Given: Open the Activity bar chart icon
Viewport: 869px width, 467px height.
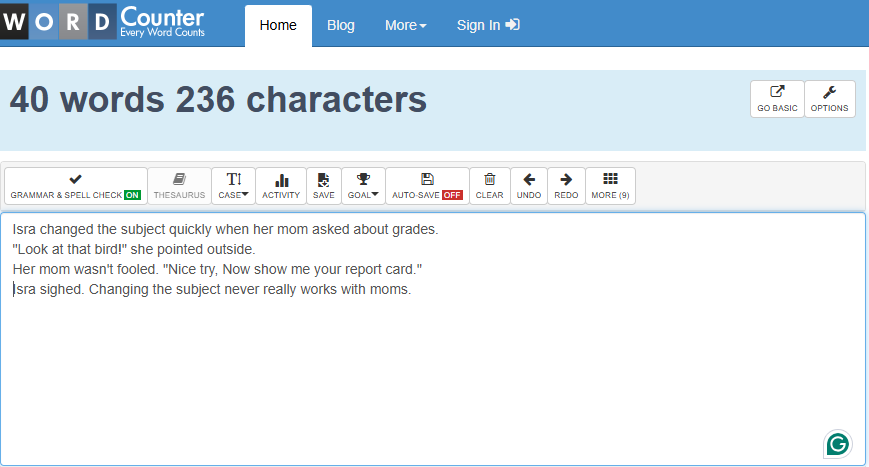Looking at the screenshot, I should (x=282, y=180).
